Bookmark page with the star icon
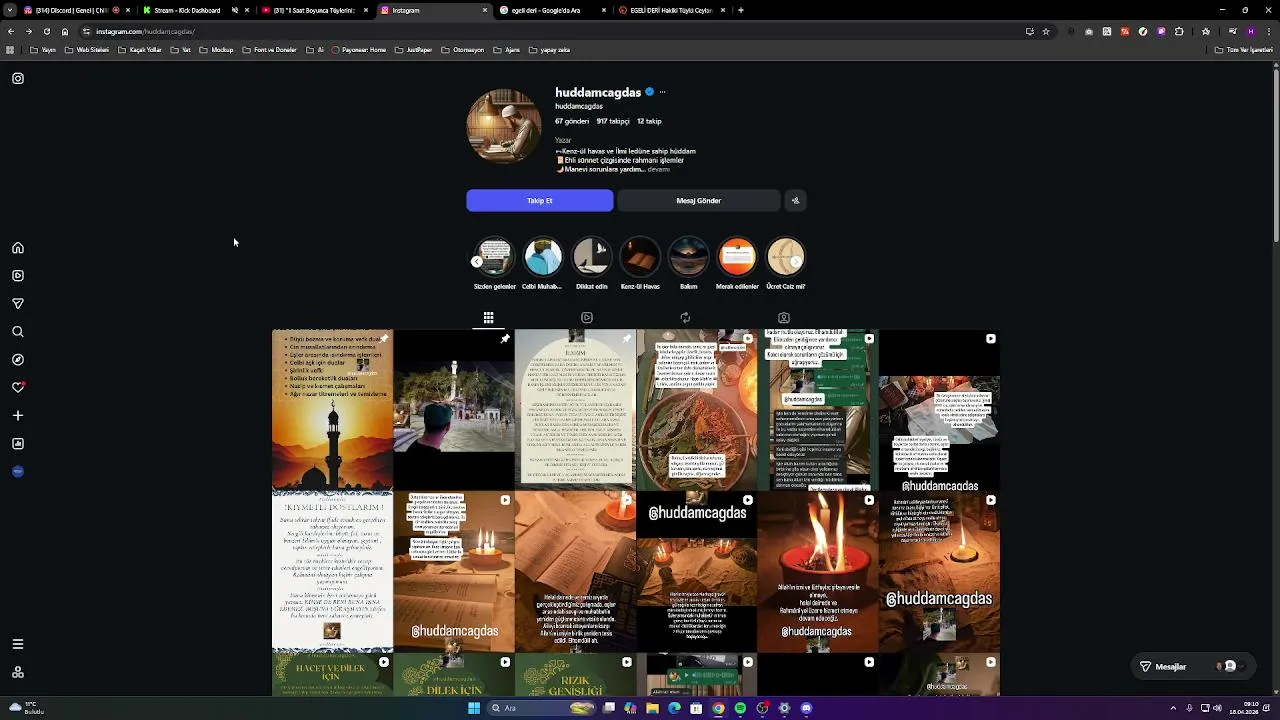 [x=1046, y=31]
